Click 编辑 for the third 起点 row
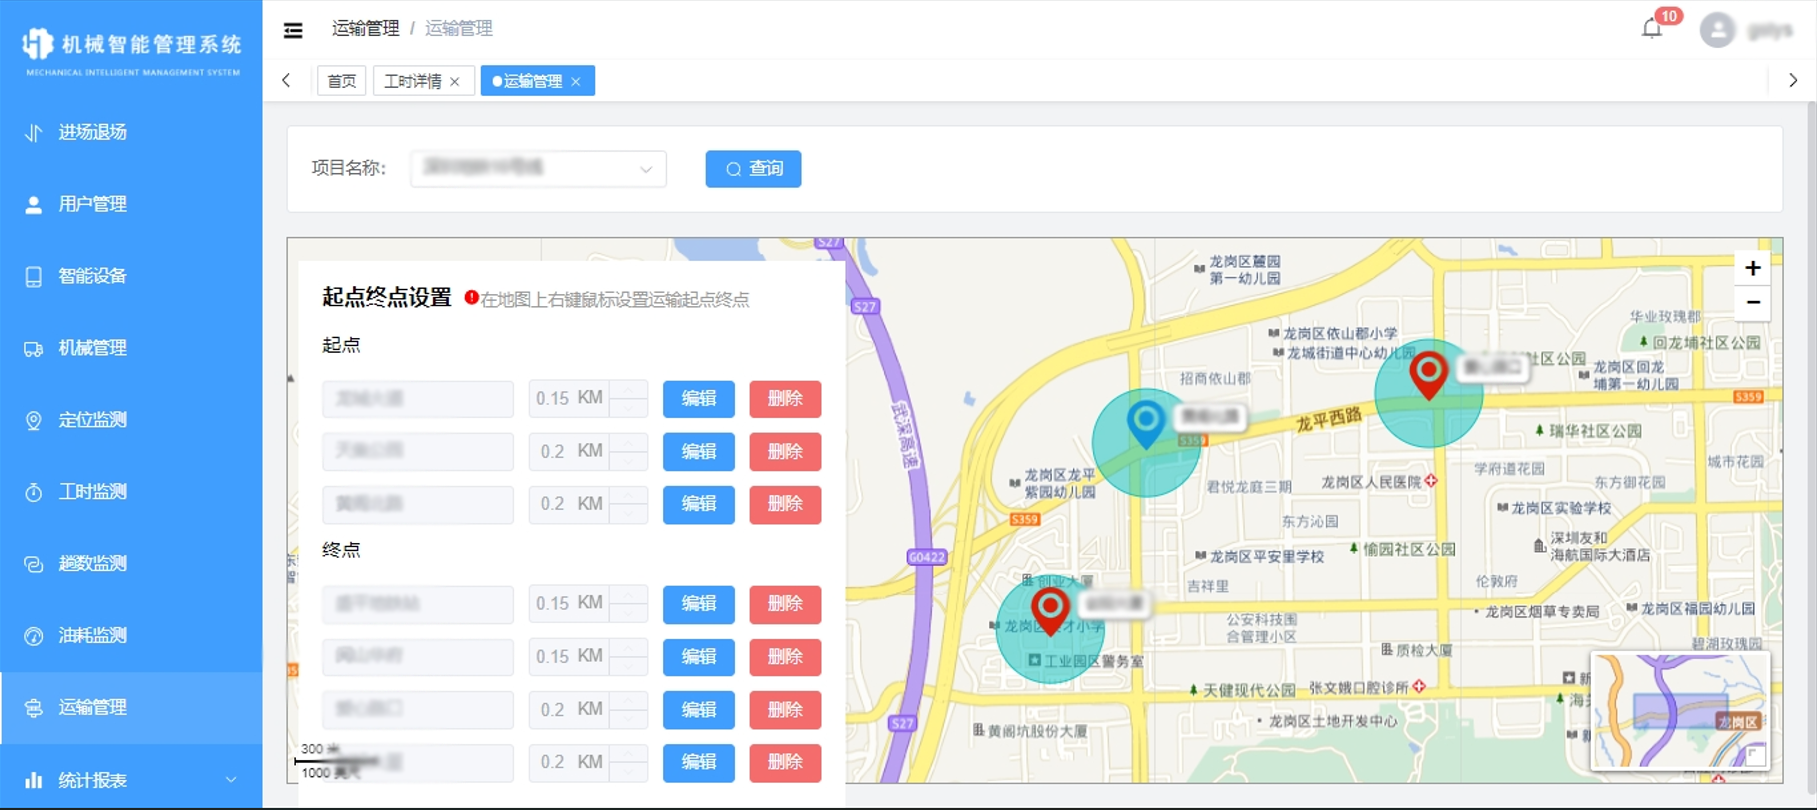Image resolution: width=1817 pixels, height=810 pixels. click(699, 504)
